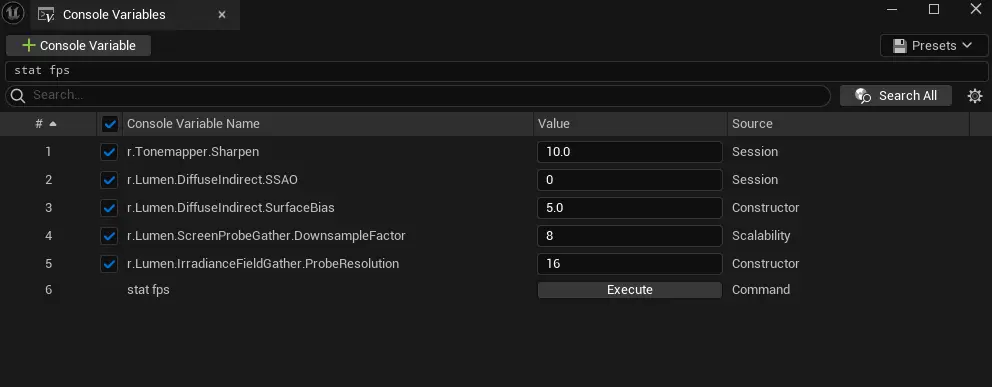The image size is (992, 387).
Task: Uncheck r.Tonemapper.Sharpen checkbox
Action: point(109,152)
